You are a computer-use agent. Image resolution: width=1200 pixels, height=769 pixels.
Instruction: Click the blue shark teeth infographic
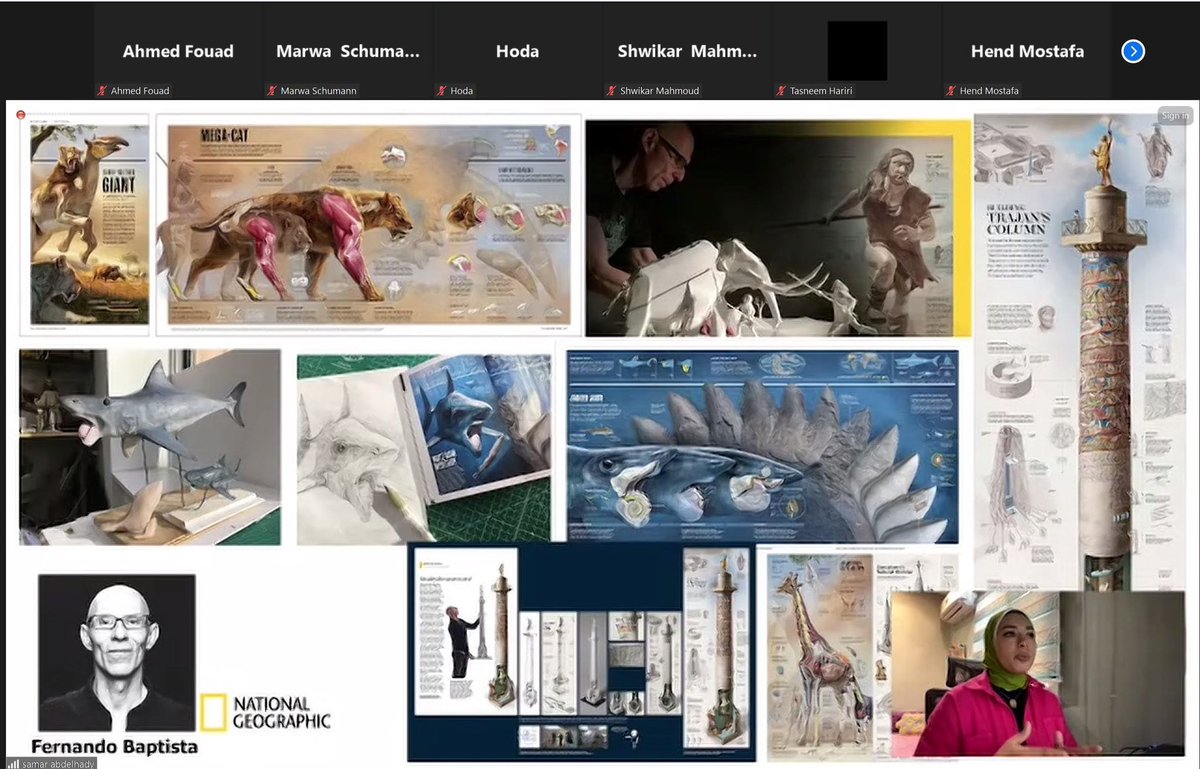[763, 446]
